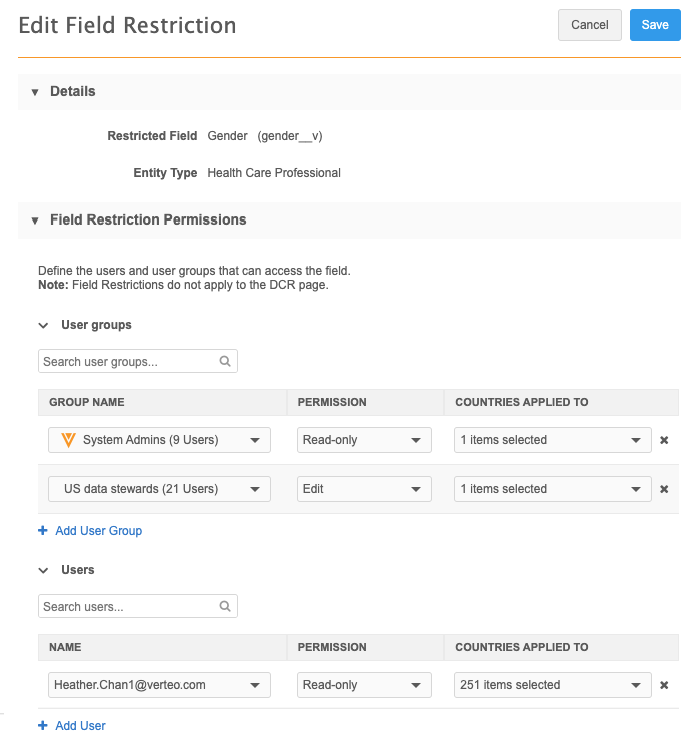Click search icon in user groups search
The height and width of the screenshot is (734, 691).
pyautogui.click(x=225, y=362)
